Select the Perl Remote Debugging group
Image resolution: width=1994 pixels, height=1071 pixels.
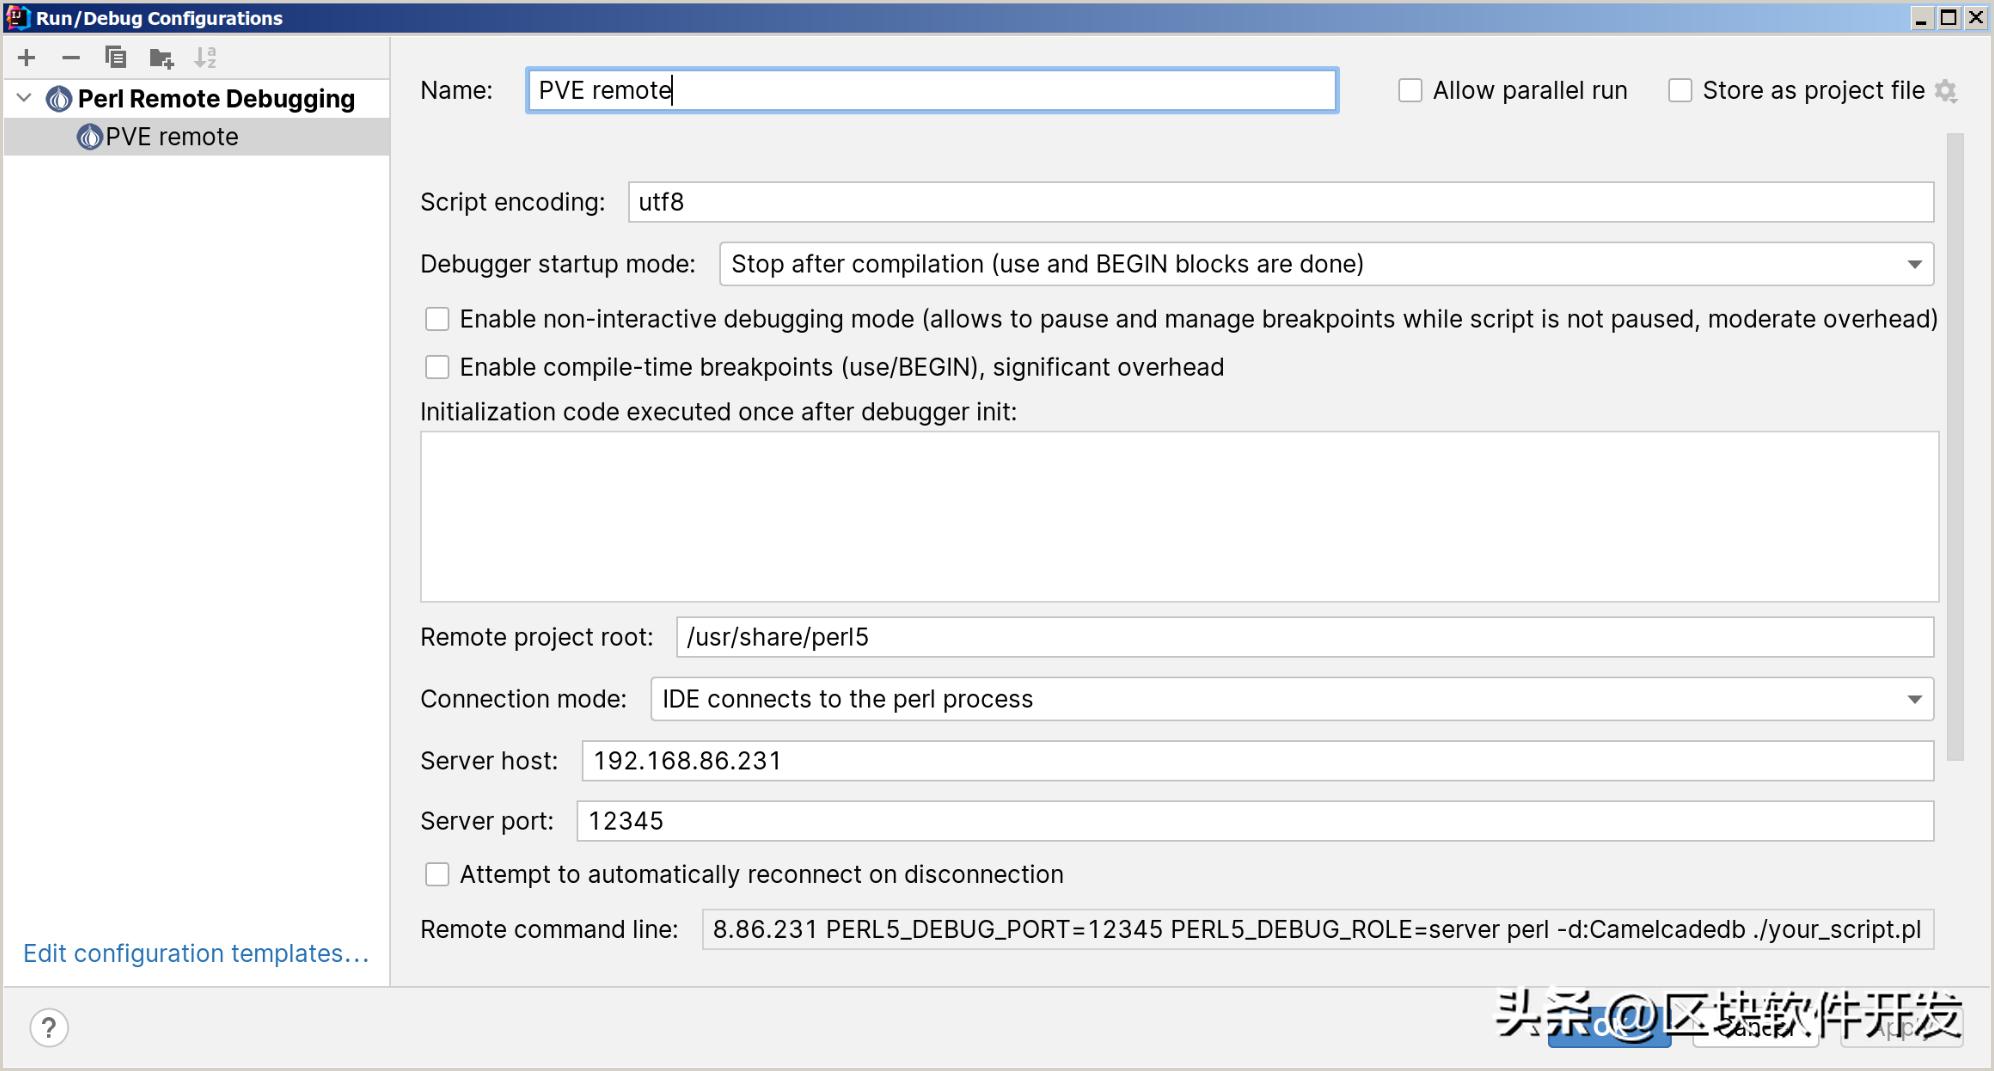point(216,98)
